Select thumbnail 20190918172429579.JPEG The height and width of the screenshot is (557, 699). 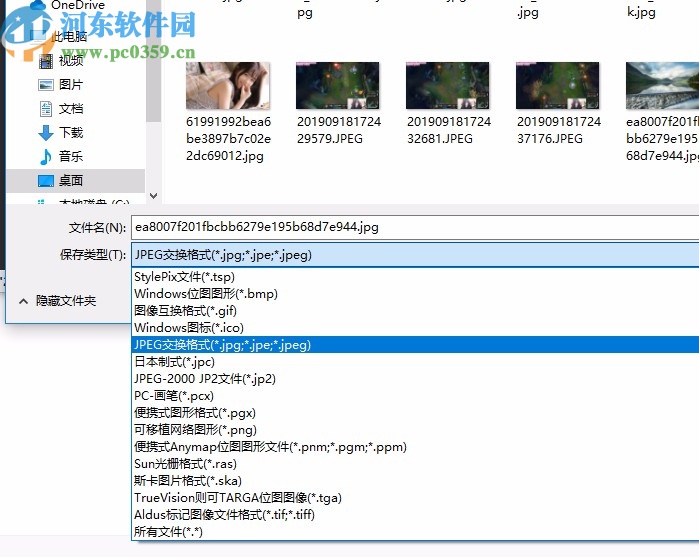tap(337, 86)
